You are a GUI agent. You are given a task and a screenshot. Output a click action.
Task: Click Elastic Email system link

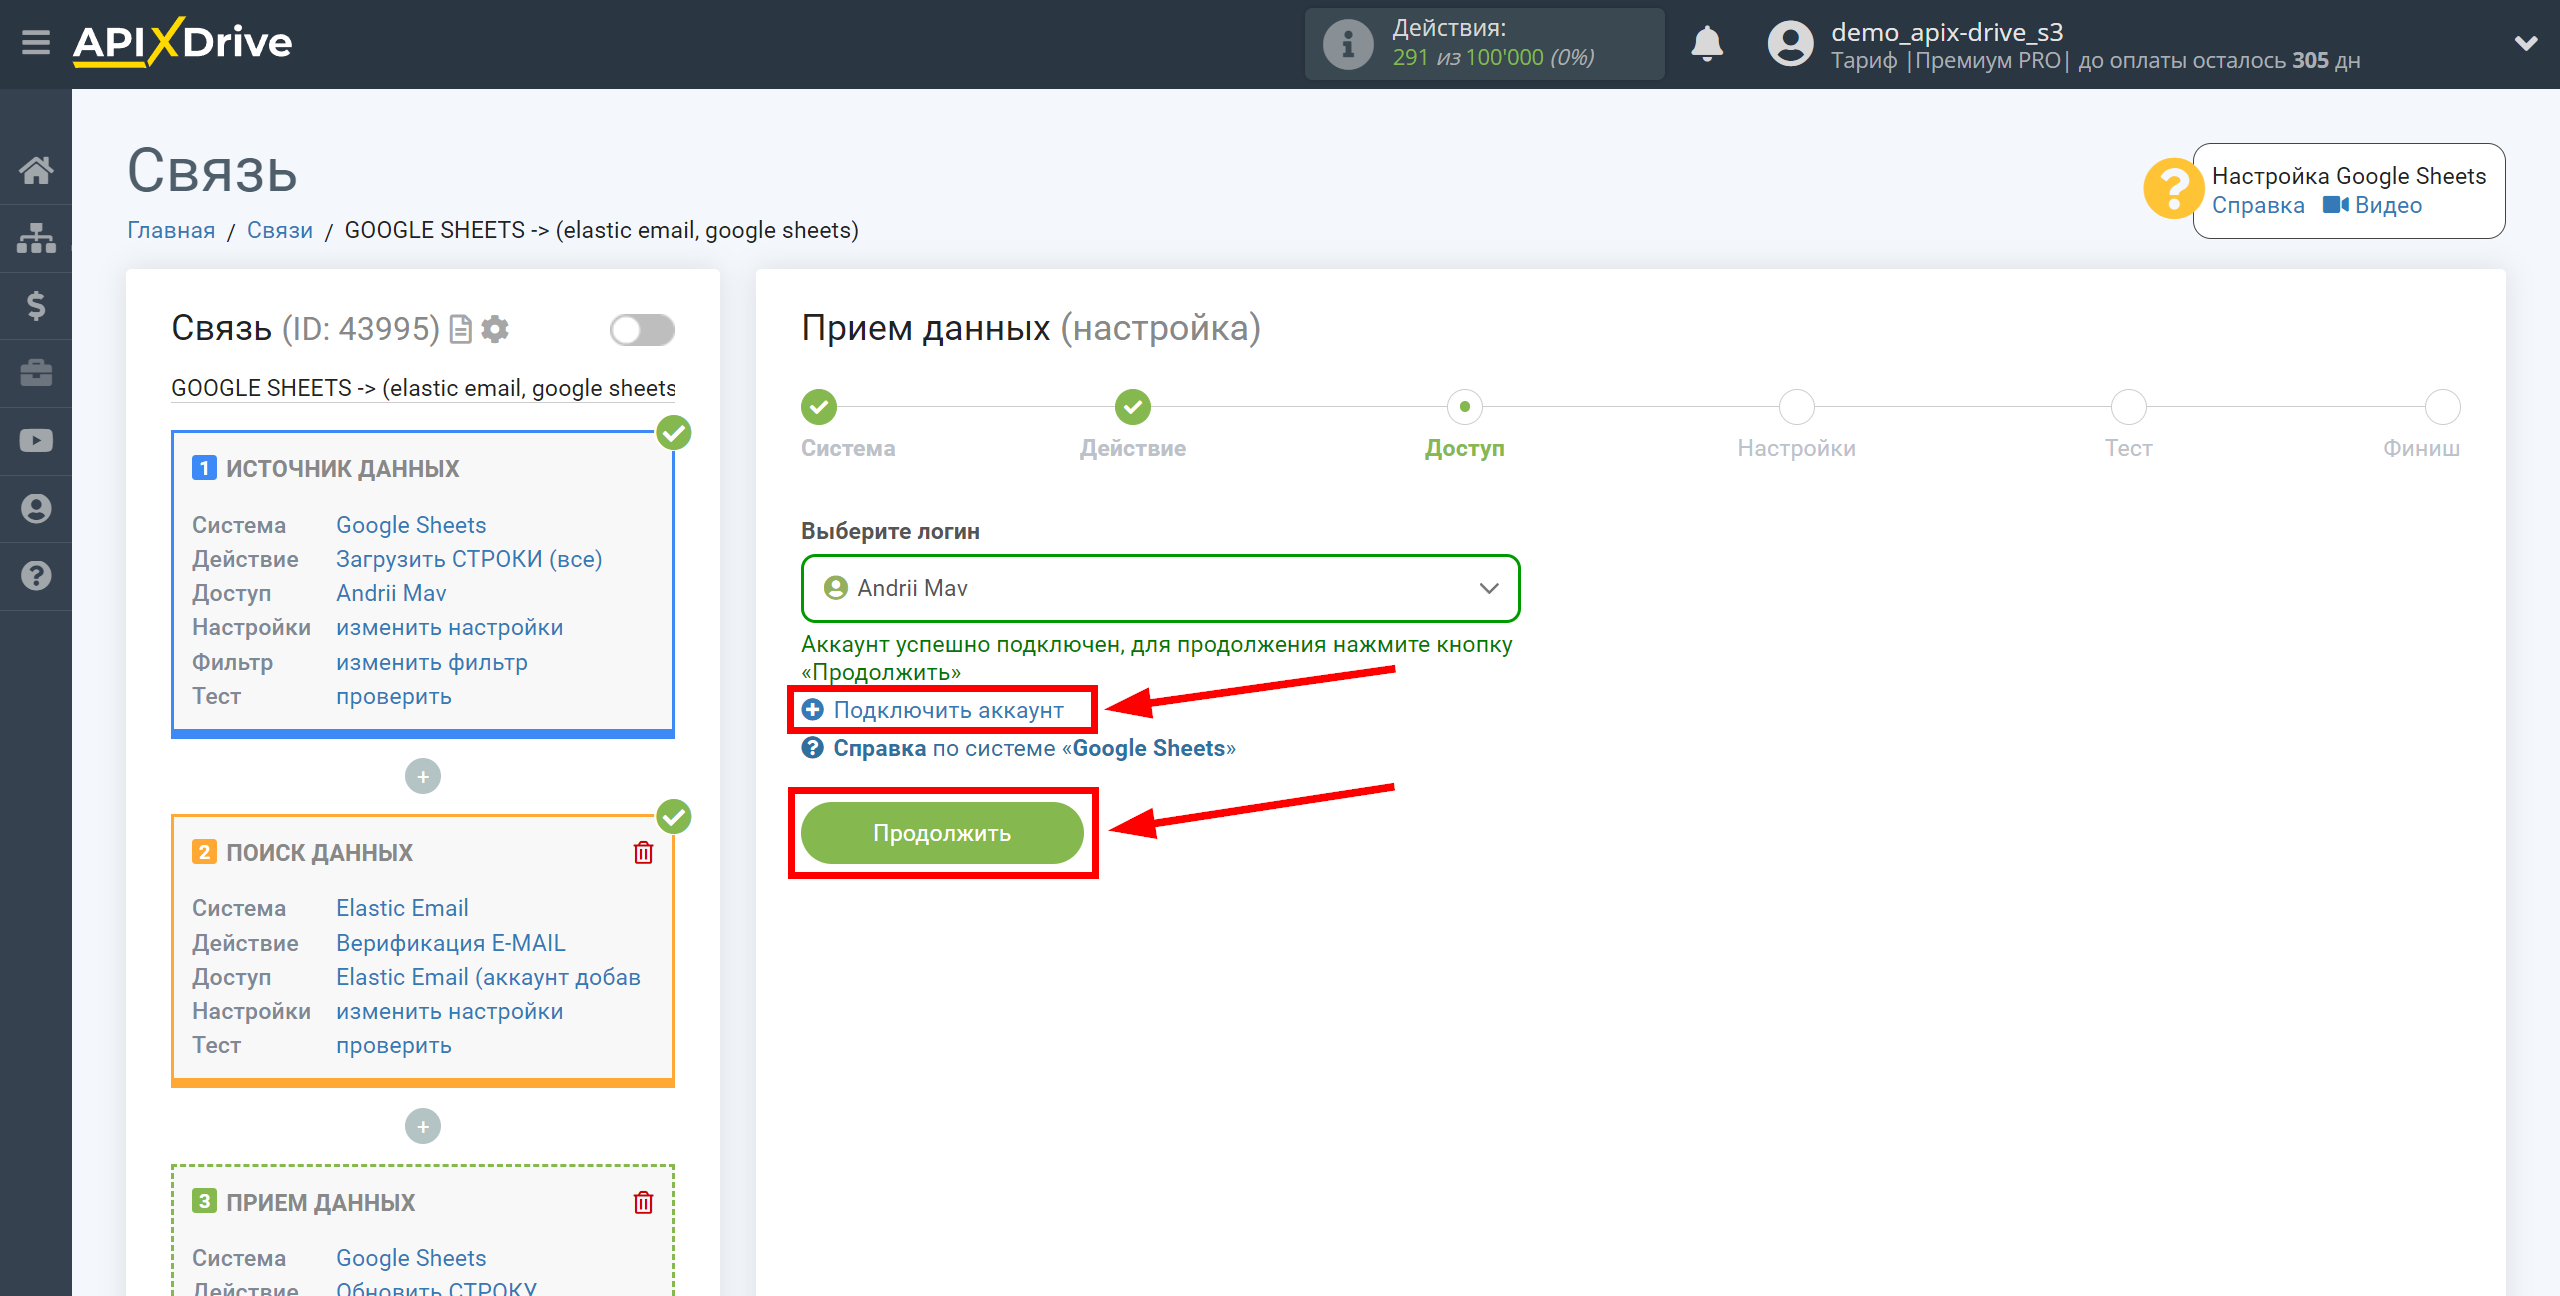click(x=402, y=908)
